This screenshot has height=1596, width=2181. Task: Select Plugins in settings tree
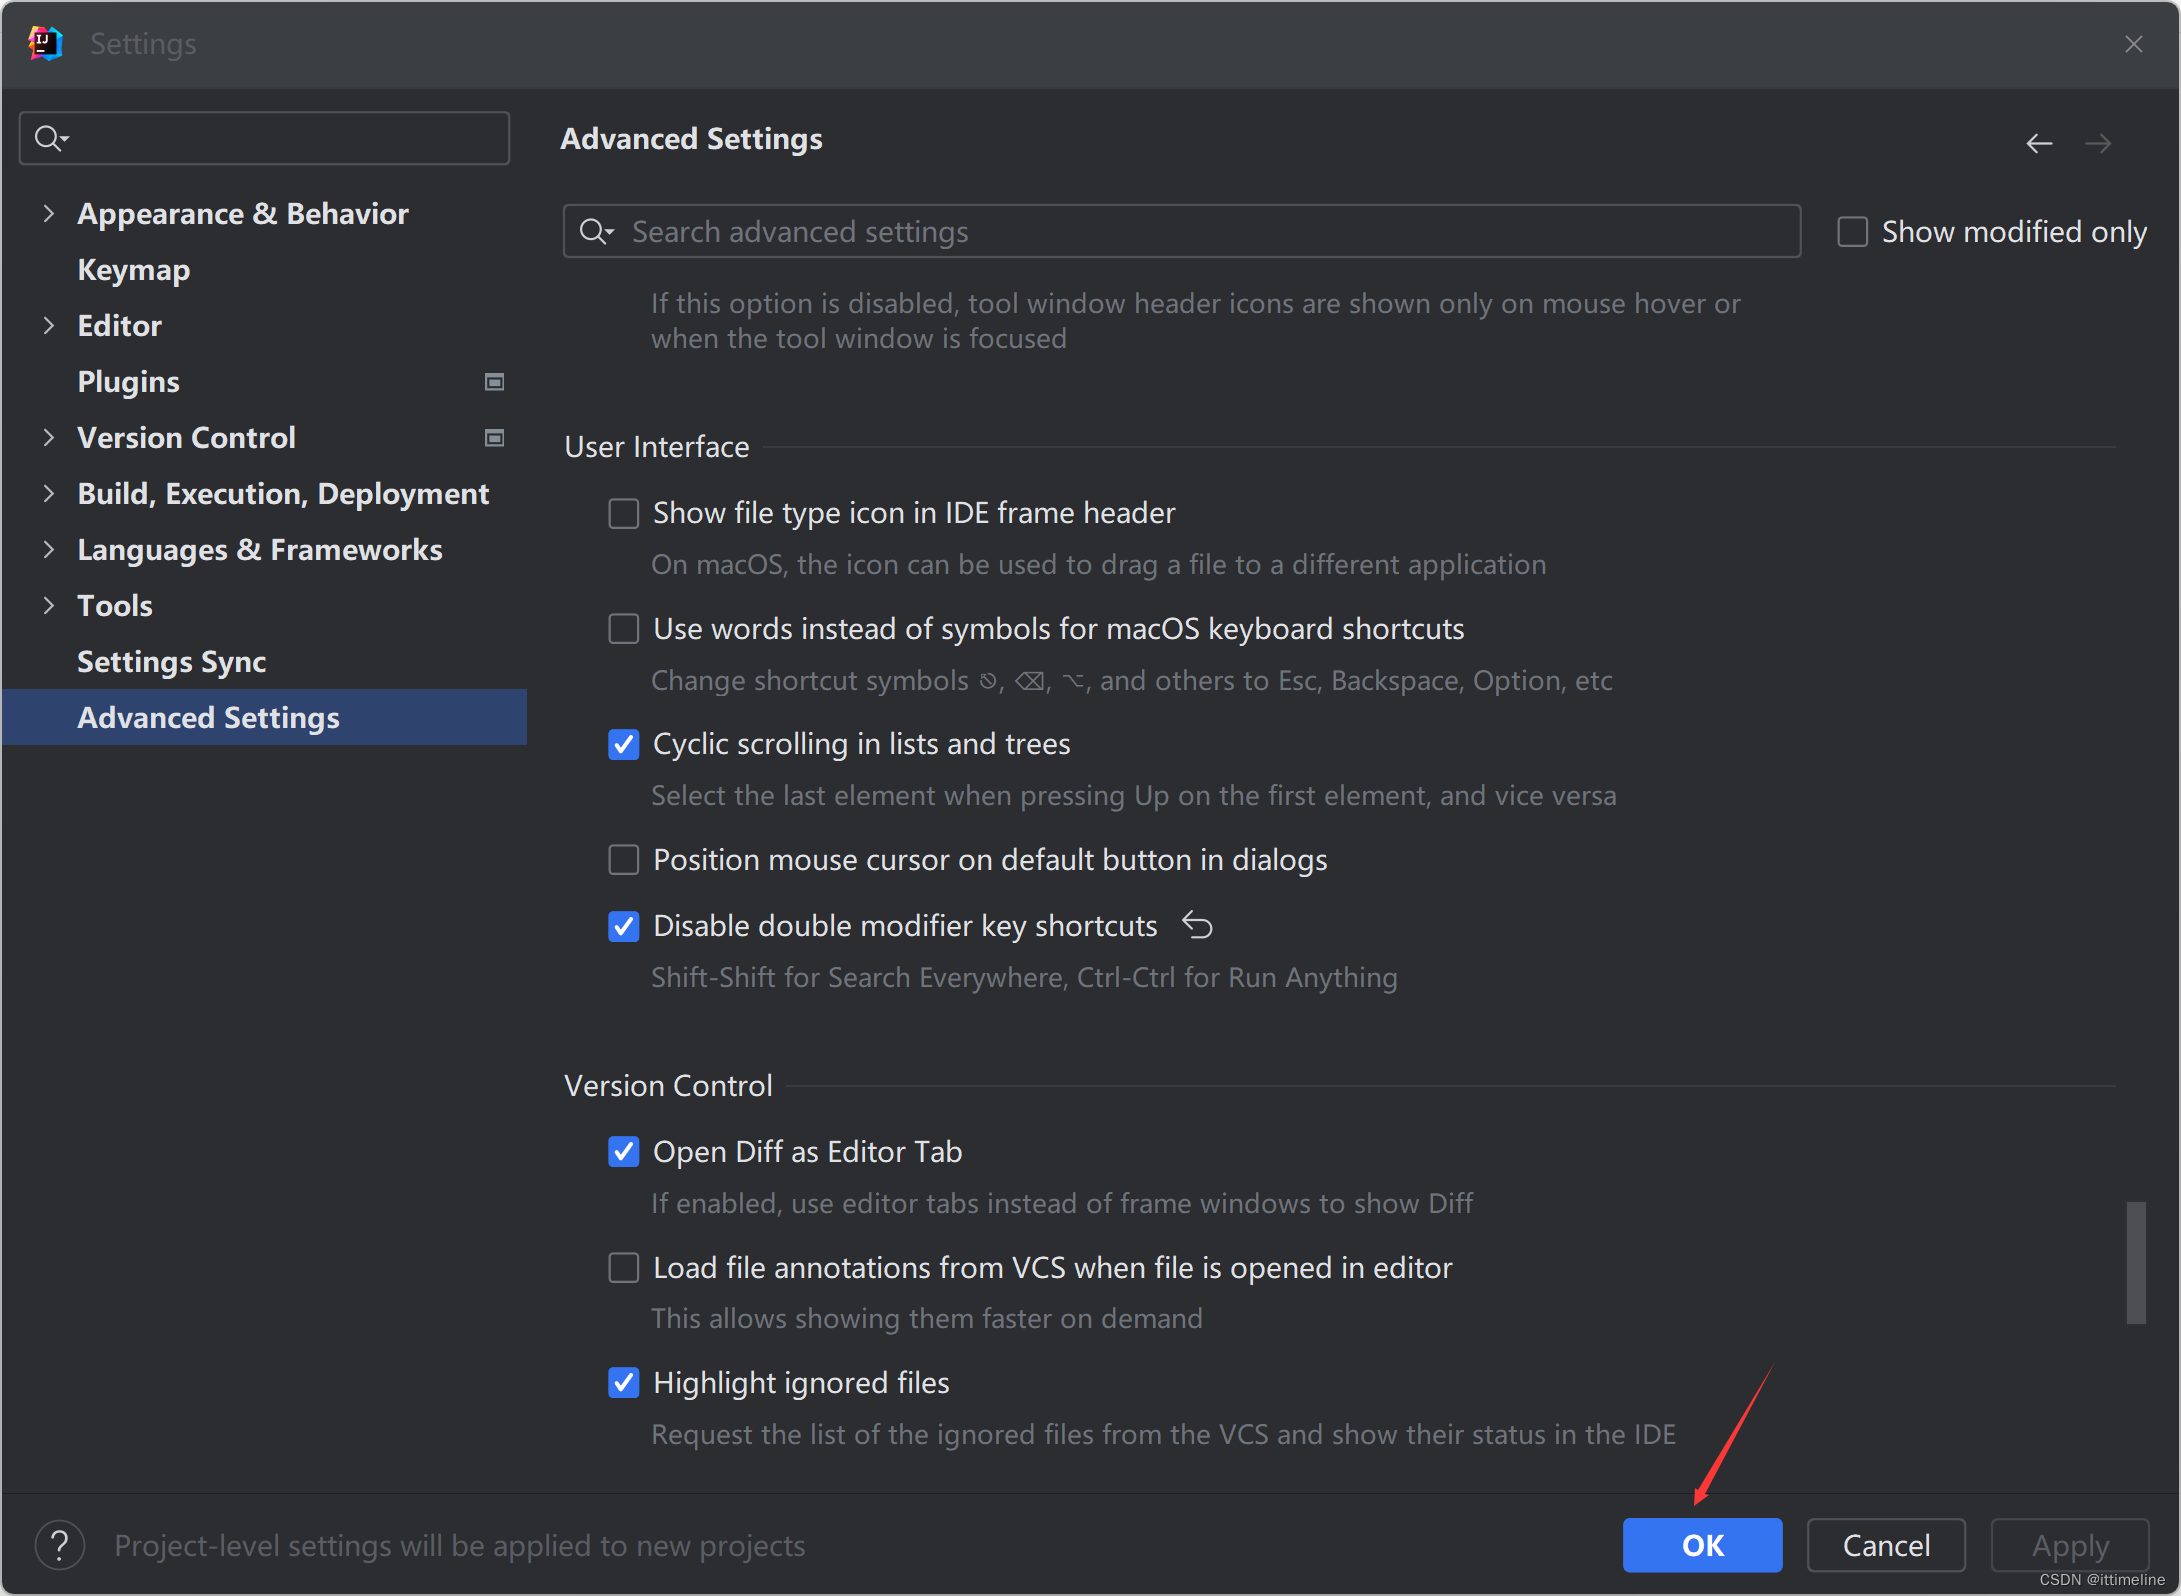pos(129,382)
